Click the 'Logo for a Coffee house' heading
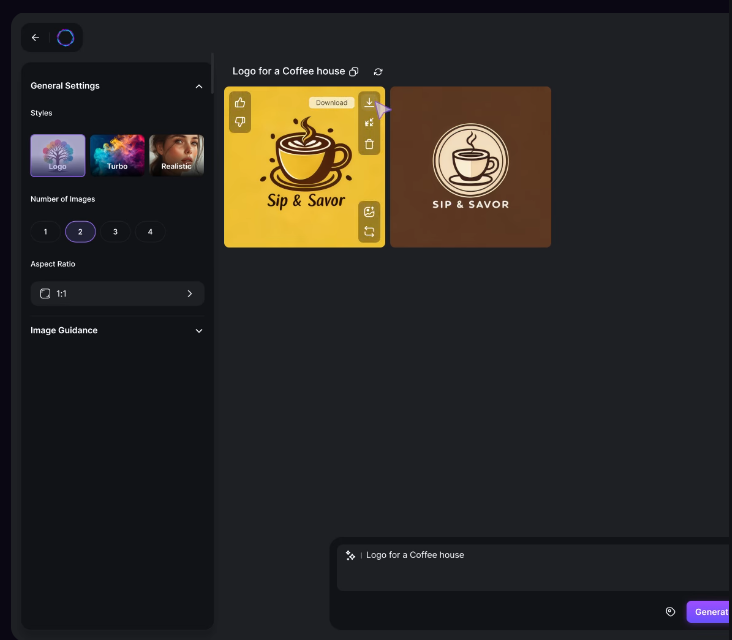The width and height of the screenshot is (732, 640). pyautogui.click(x=289, y=71)
